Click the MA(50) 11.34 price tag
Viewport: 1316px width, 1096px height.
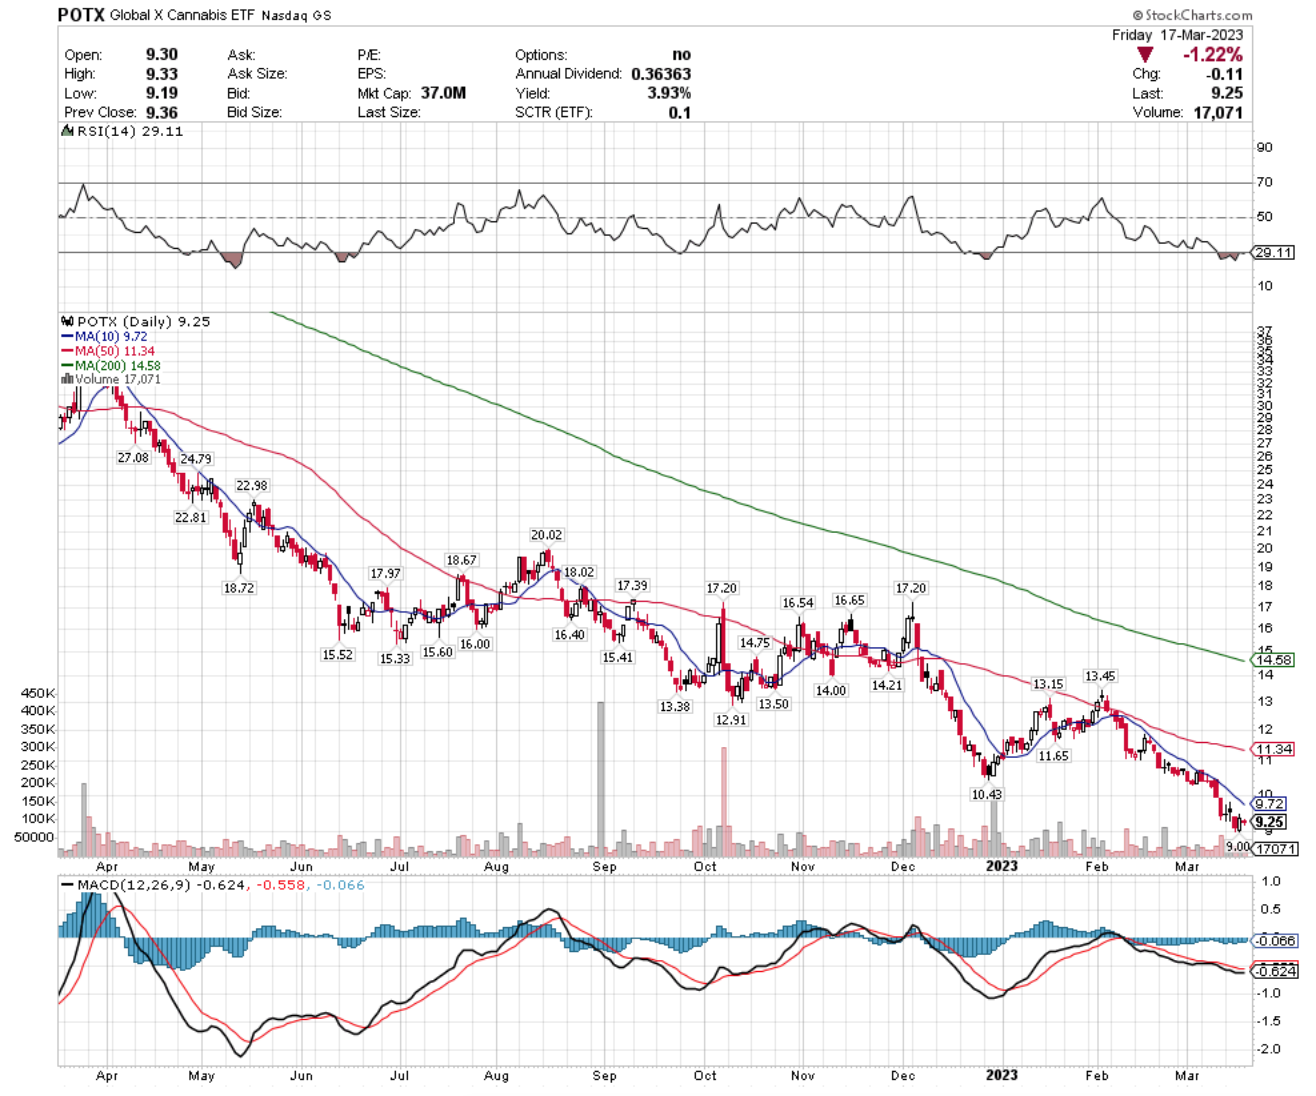1274,749
